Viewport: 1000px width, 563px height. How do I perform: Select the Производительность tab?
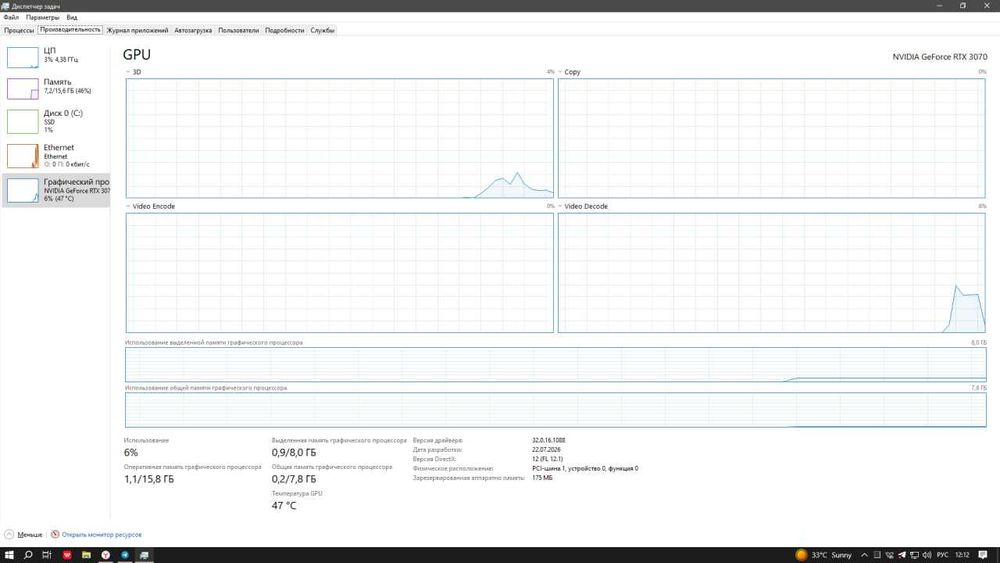coord(70,29)
